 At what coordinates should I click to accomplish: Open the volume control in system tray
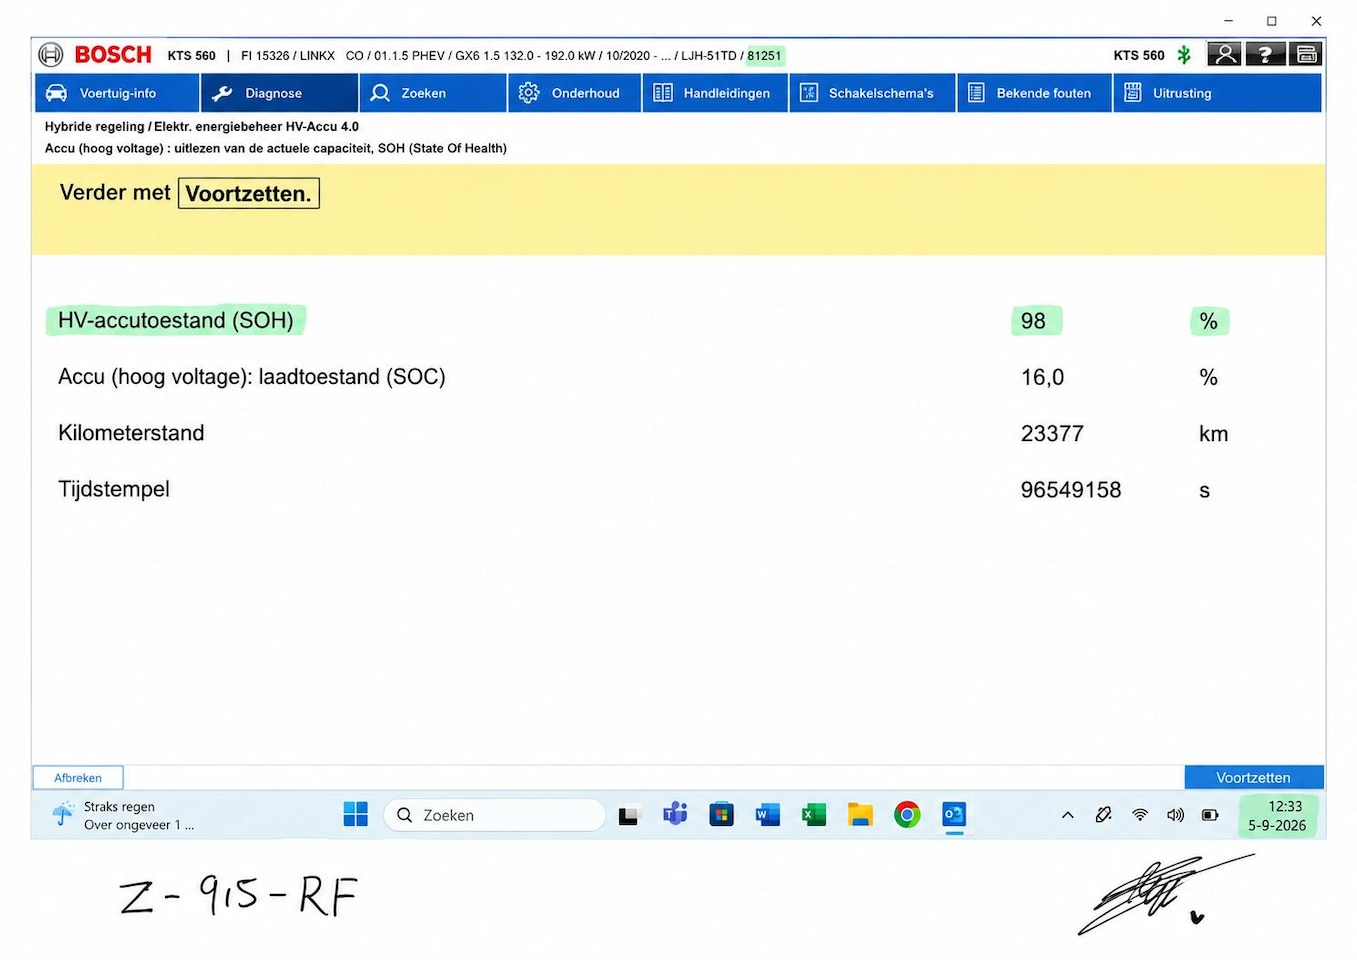tap(1175, 815)
